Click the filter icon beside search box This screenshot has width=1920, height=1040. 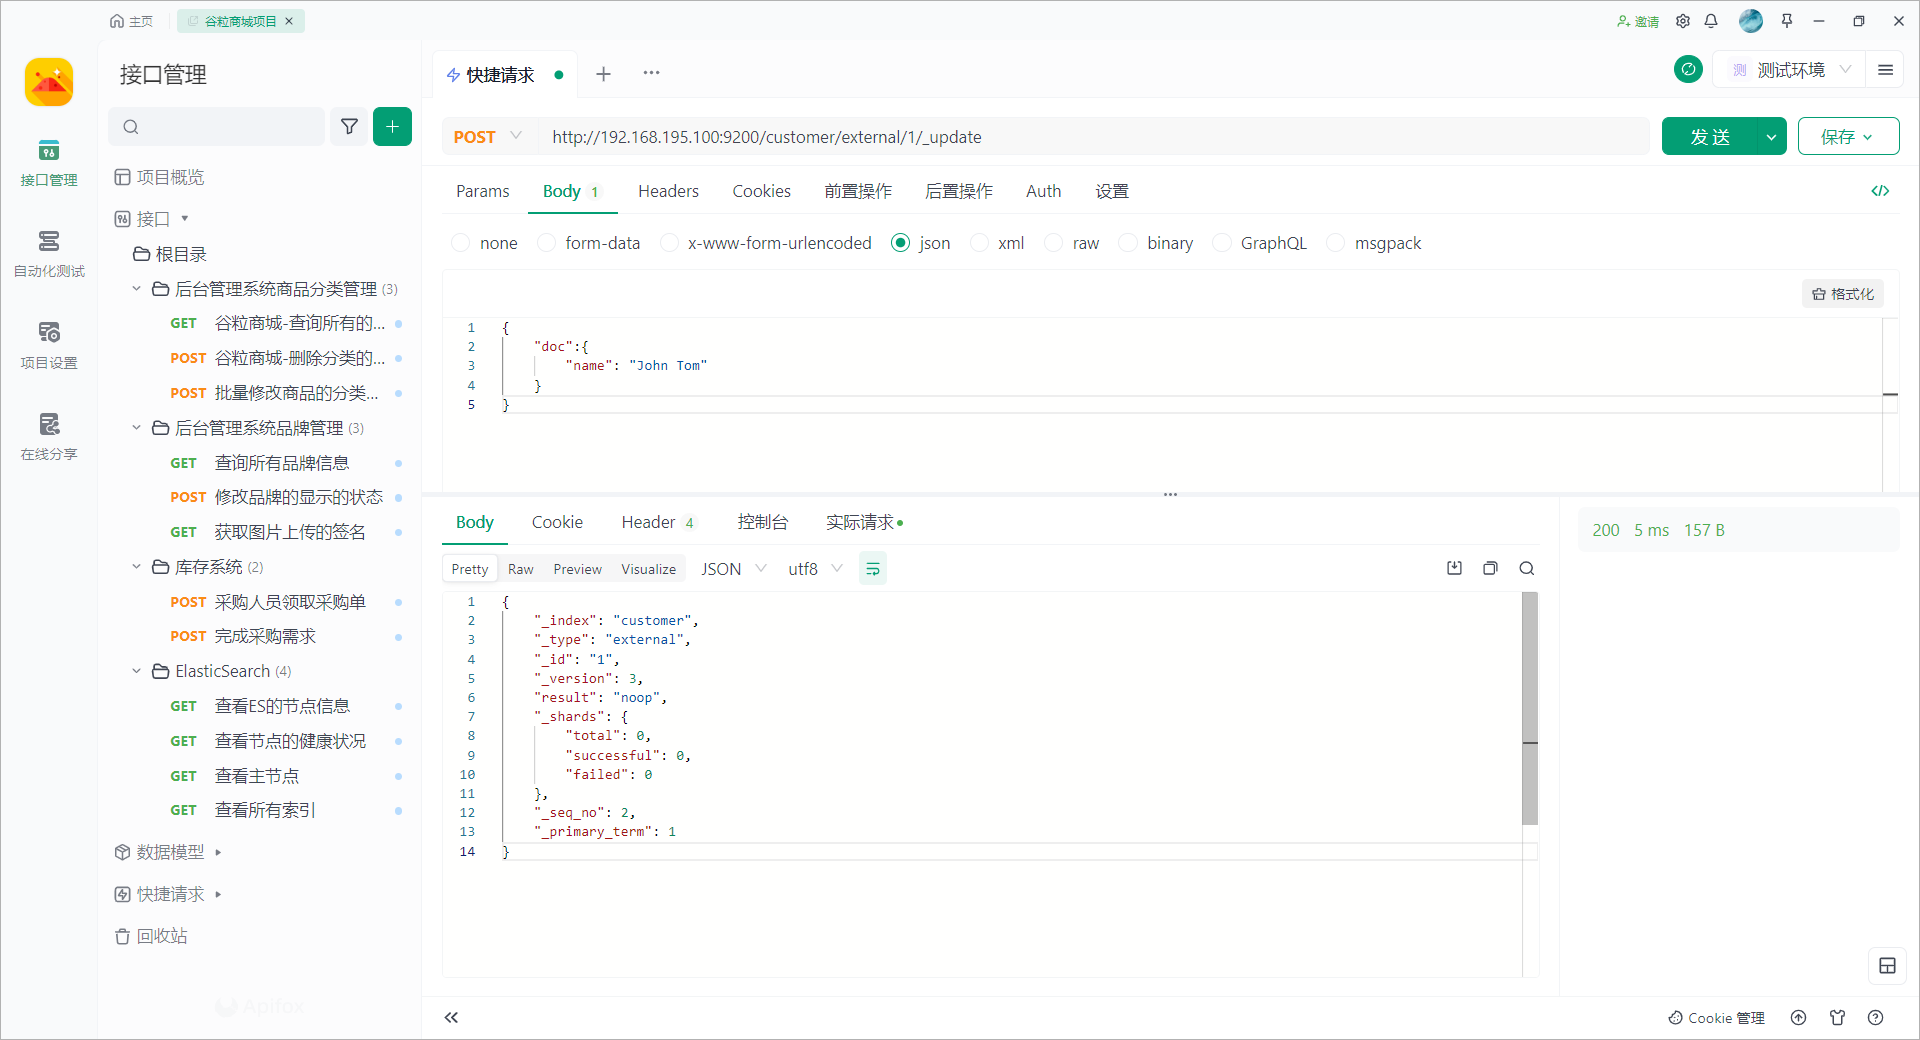coord(349,126)
